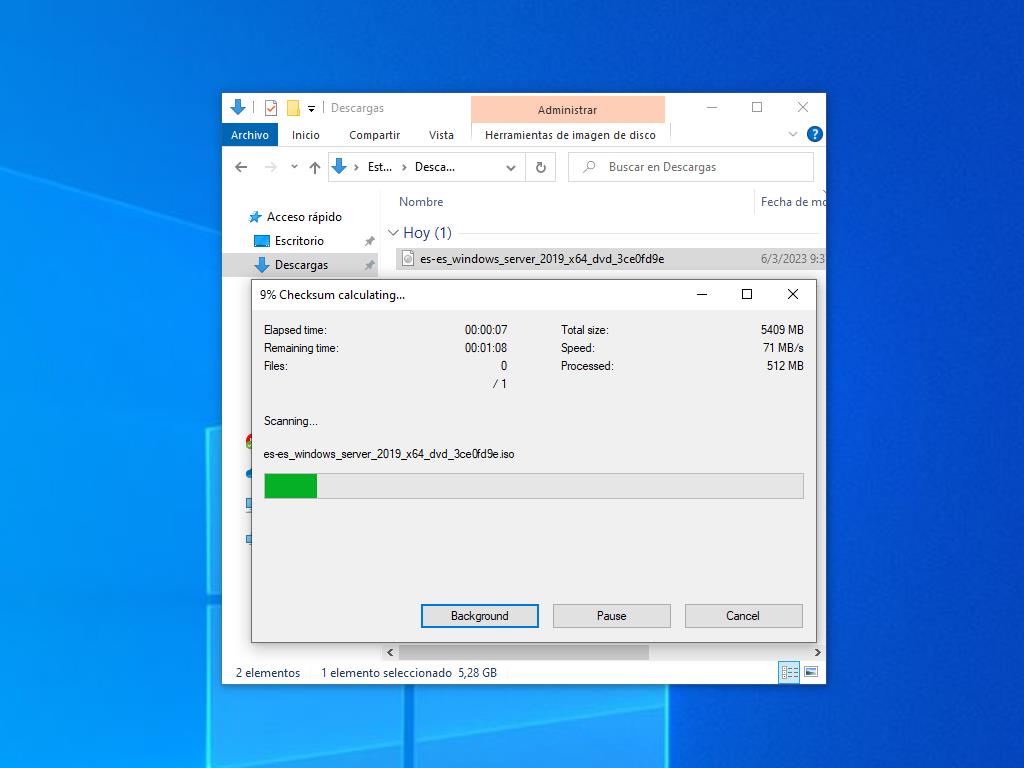This screenshot has height=768, width=1024.
Task: Minimize the Checksum calculating dialog
Action: (x=702, y=295)
